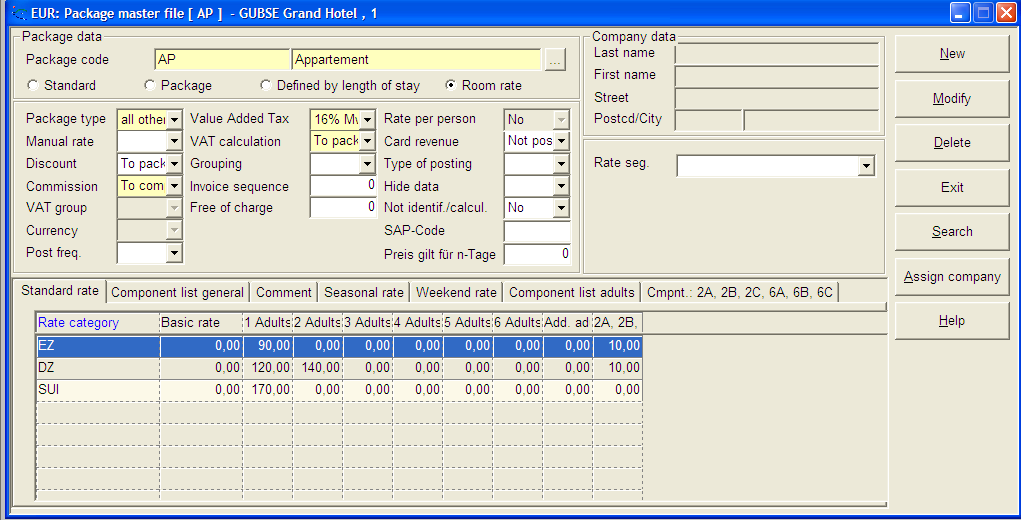This screenshot has height=520, width=1021.
Task: Click the Free of charge field
Action: pos(343,208)
